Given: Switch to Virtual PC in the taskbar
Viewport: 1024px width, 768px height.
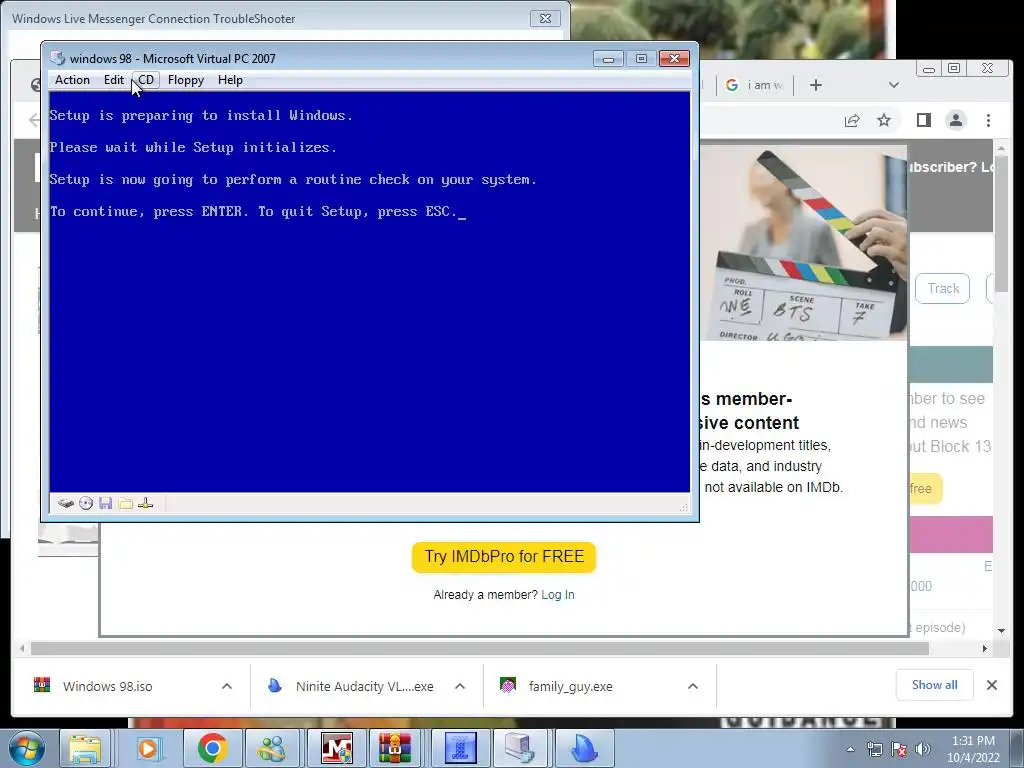Looking at the screenshot, I should point(520,748).
